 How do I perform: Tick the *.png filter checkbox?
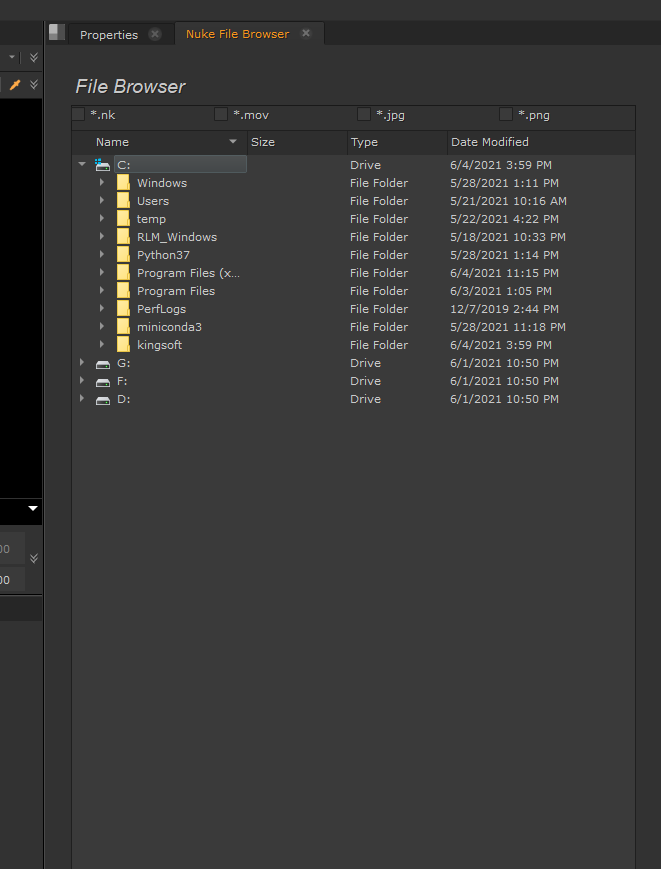click(506, 115)
